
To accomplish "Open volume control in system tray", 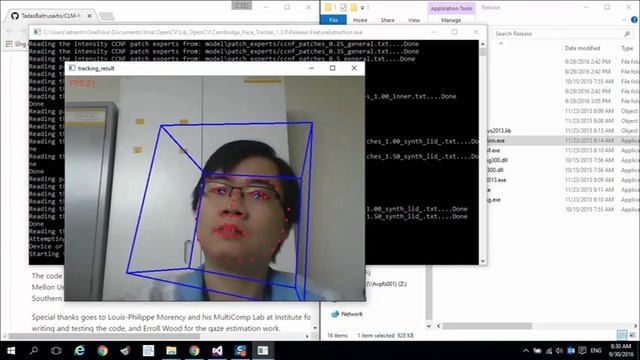I will point(559,351).
